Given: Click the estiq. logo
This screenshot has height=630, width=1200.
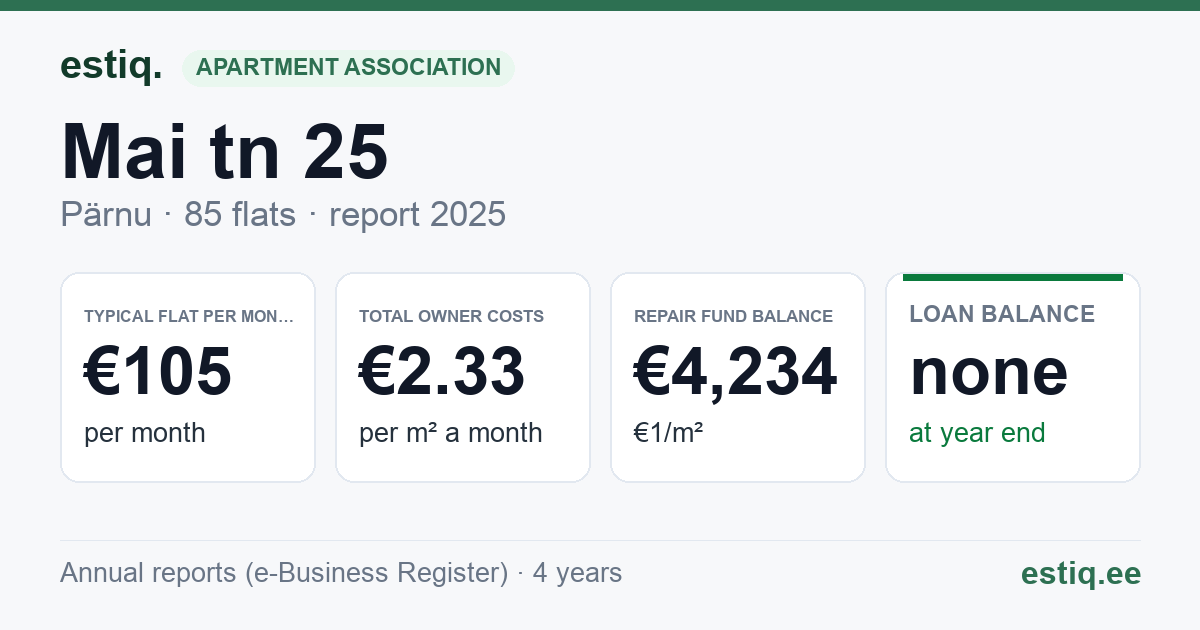Looking at the screenshot, I should (x=111, y=66).
